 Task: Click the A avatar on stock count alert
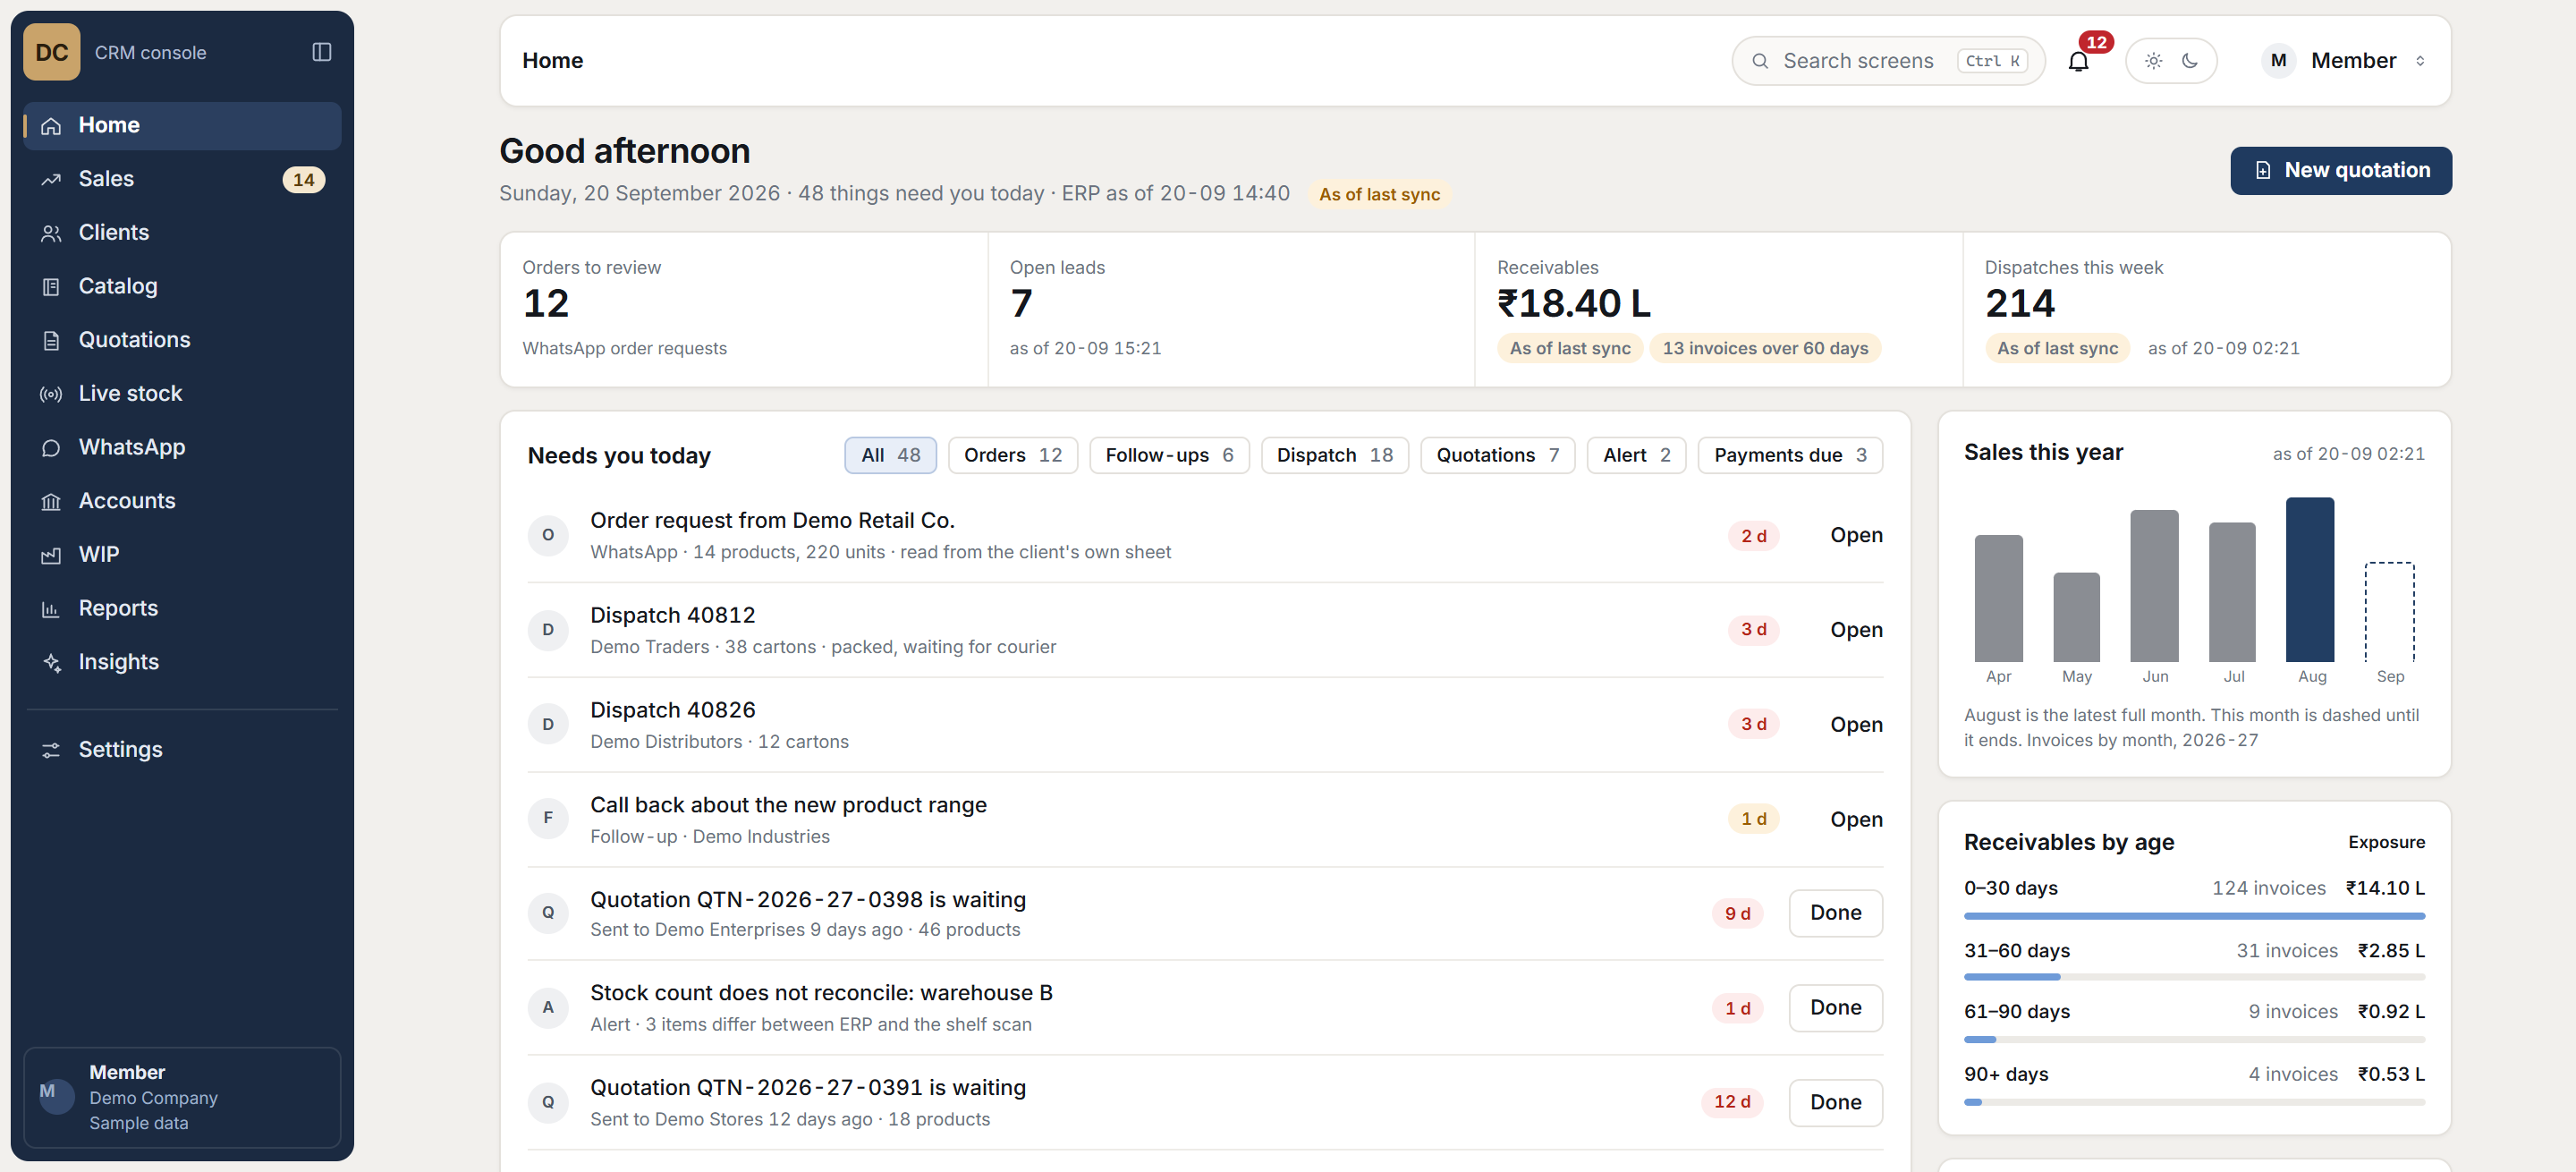pyautogui.click(x=548, y=1008)
